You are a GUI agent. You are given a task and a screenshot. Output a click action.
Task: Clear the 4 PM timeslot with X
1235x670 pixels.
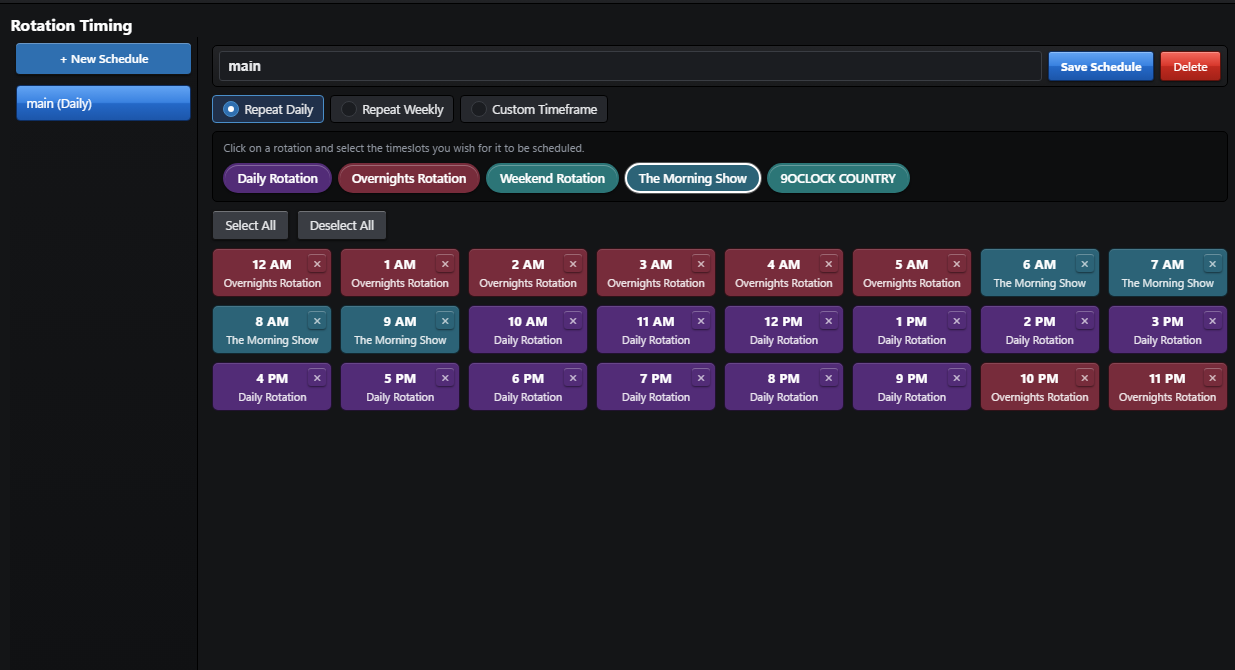tap(317, 378)
